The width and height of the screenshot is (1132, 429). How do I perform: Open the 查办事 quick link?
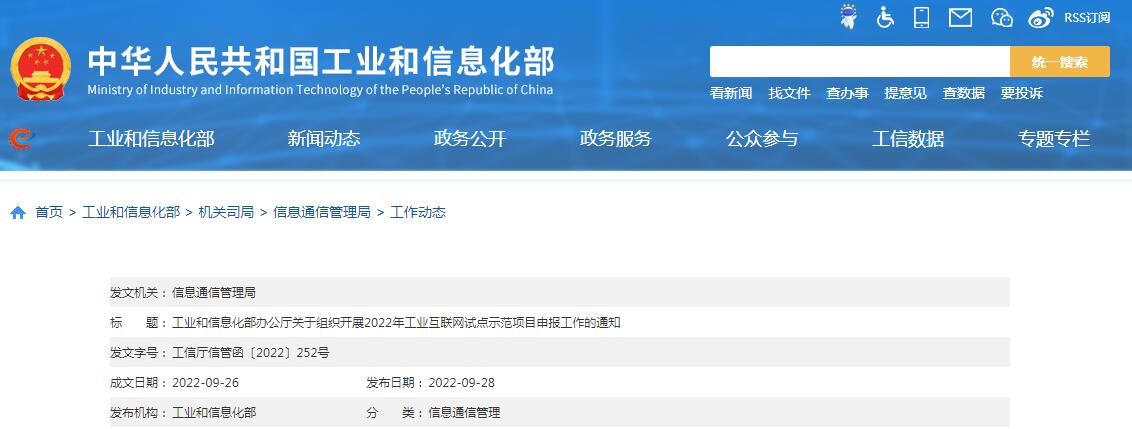coord(847,93)
